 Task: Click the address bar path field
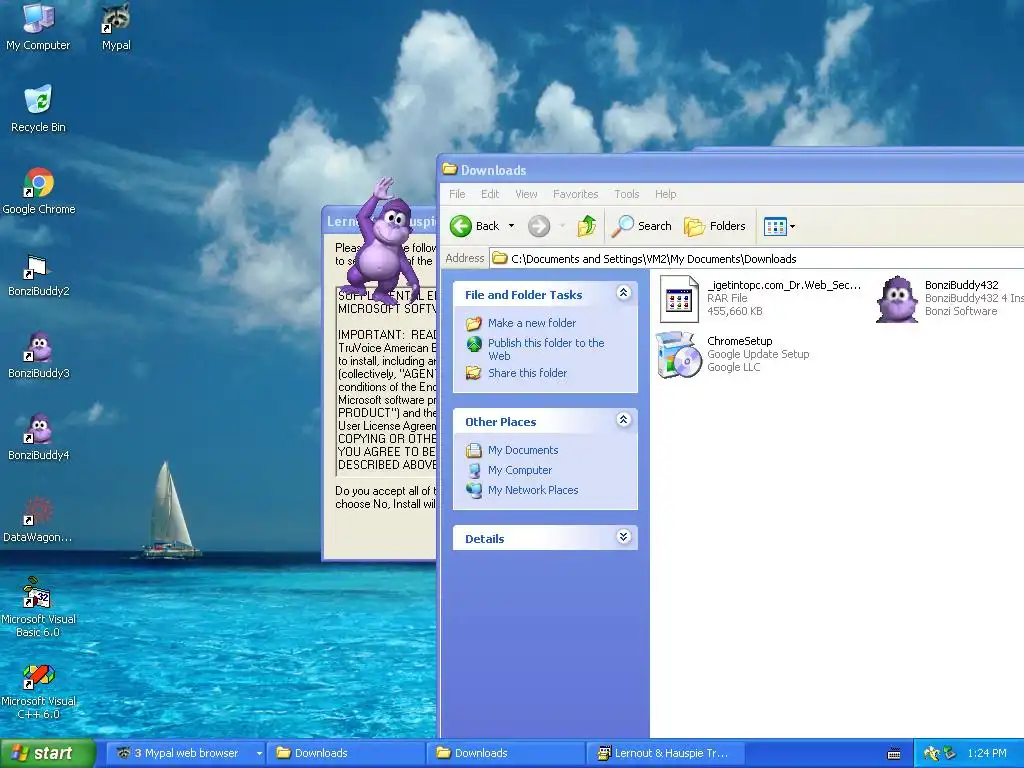coord(758,259)
